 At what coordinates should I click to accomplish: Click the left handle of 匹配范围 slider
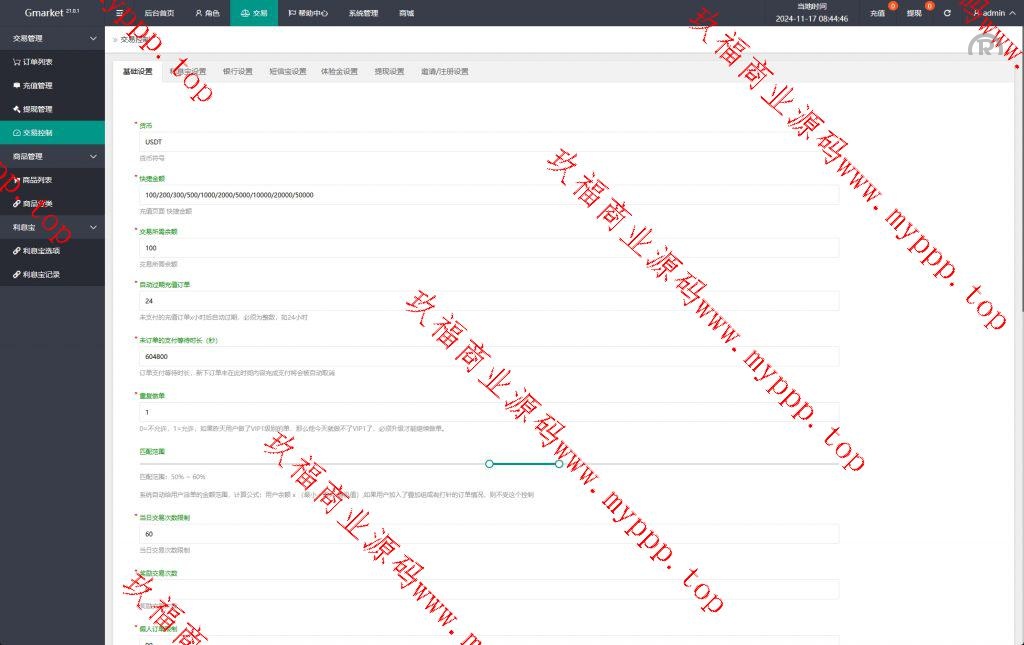489,464
